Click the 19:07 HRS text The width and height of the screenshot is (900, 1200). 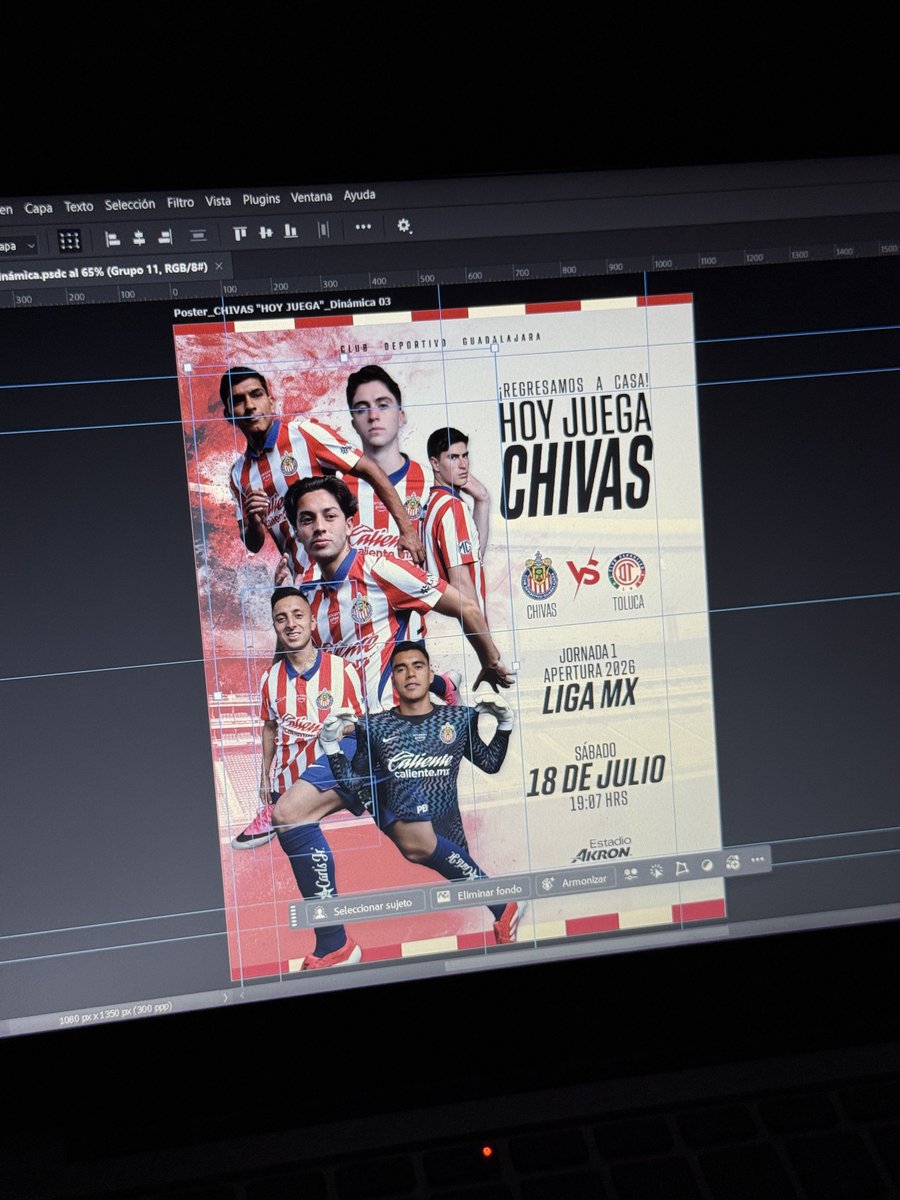point(598,802)
